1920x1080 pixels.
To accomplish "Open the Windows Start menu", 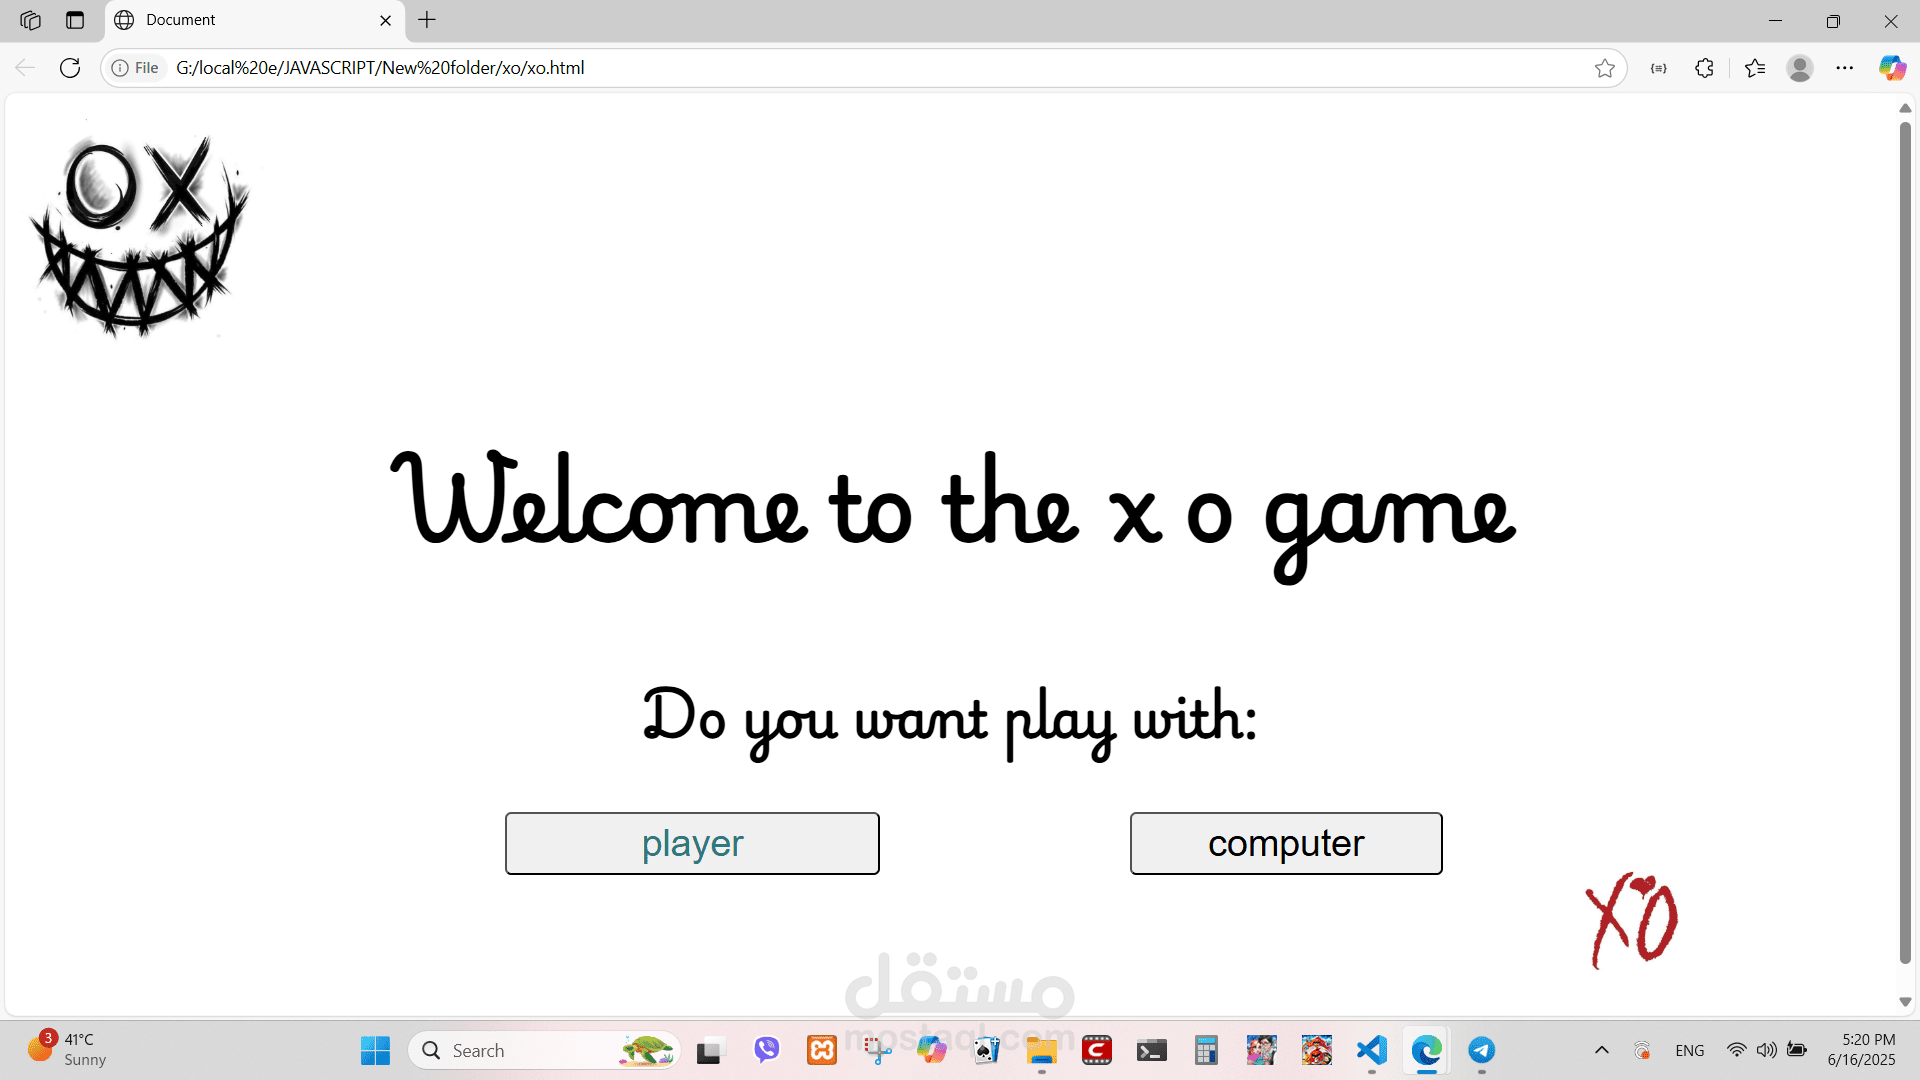I will pyautogui.click(x=375, y=1050).
